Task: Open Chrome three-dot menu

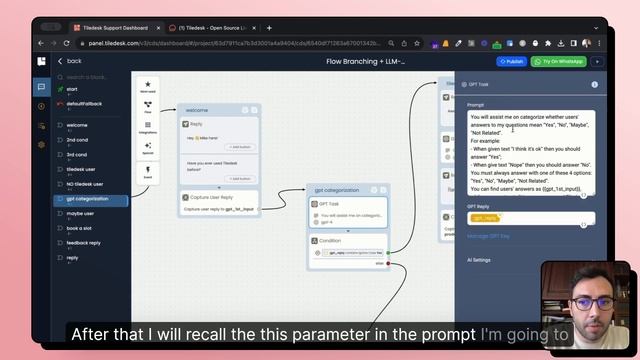Action: click(x=599, y=43)
